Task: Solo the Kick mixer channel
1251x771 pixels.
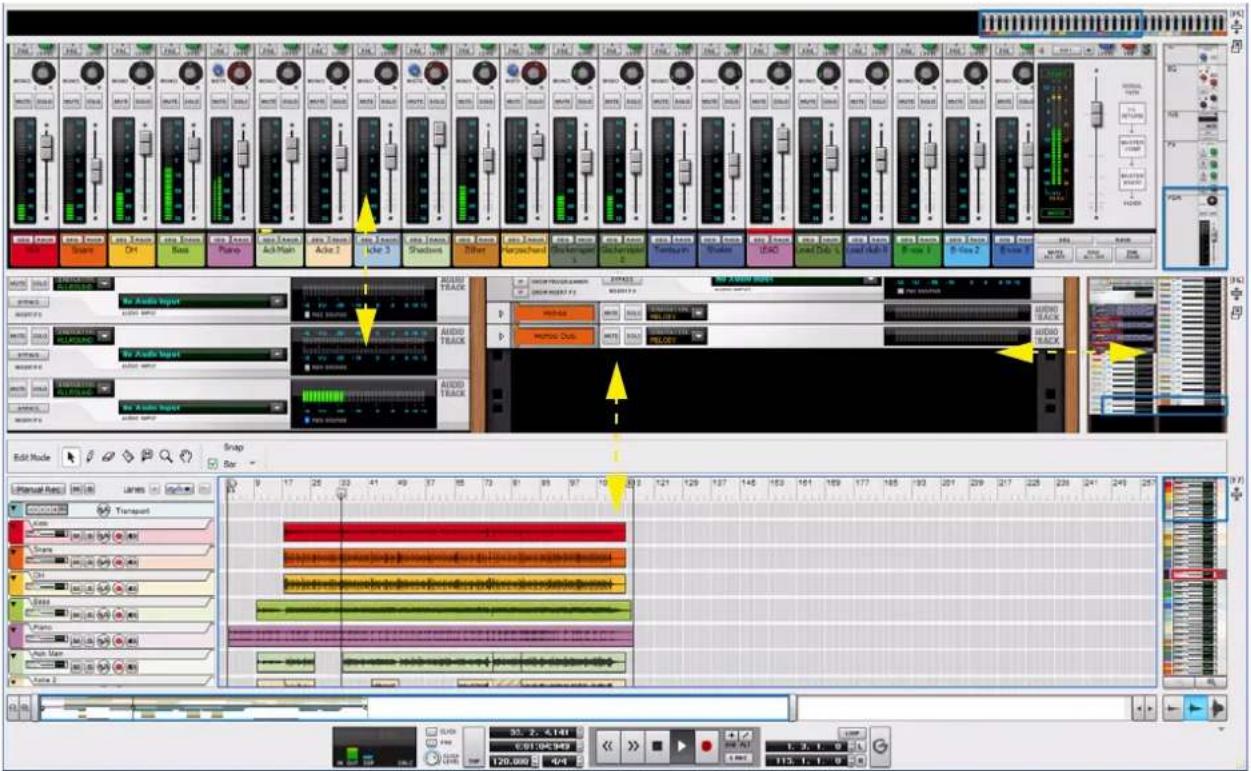Action: tap(42, 102)
